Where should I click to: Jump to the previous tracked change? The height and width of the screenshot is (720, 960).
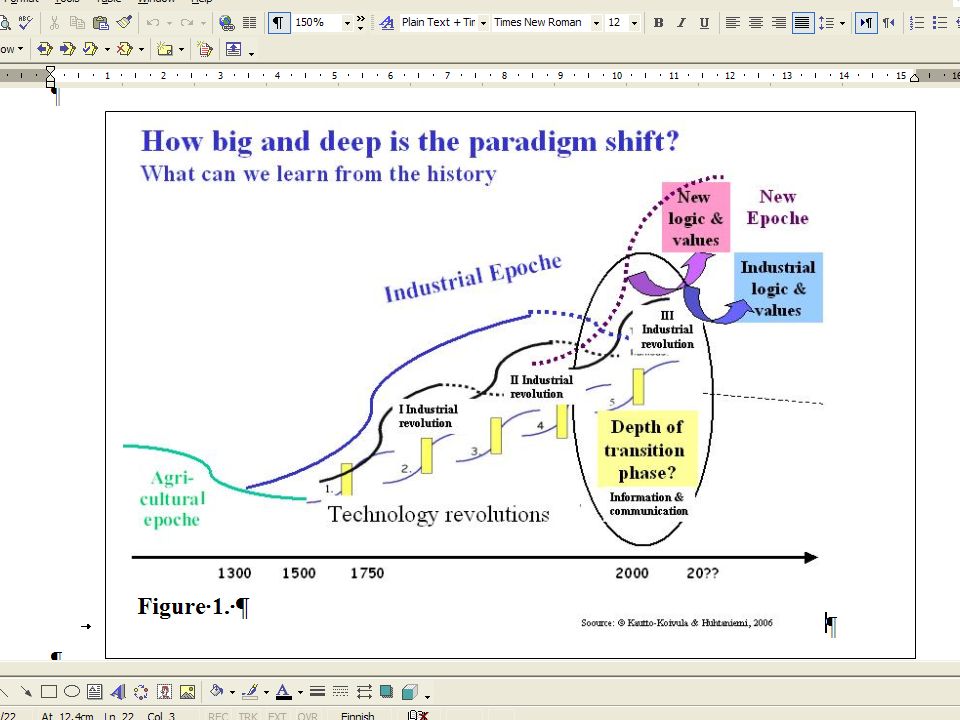point(45,49)
